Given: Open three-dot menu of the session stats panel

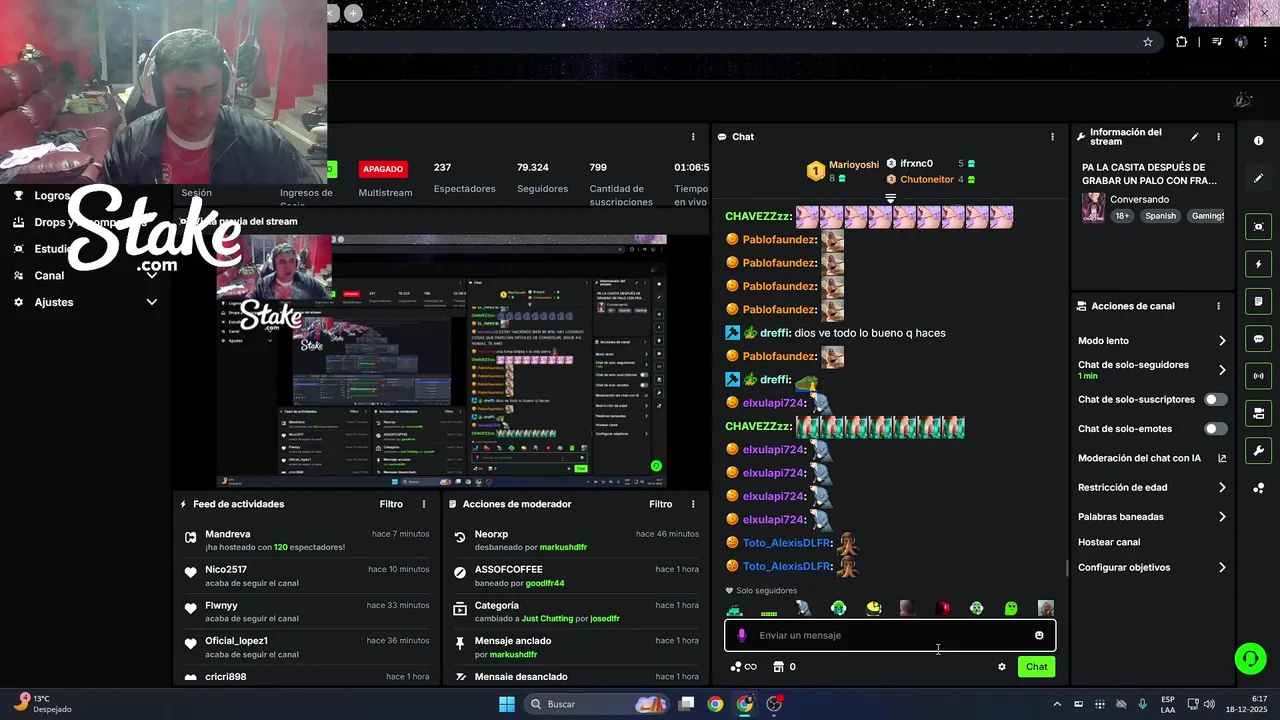Looking at the screenshot, I should [693, 137].
